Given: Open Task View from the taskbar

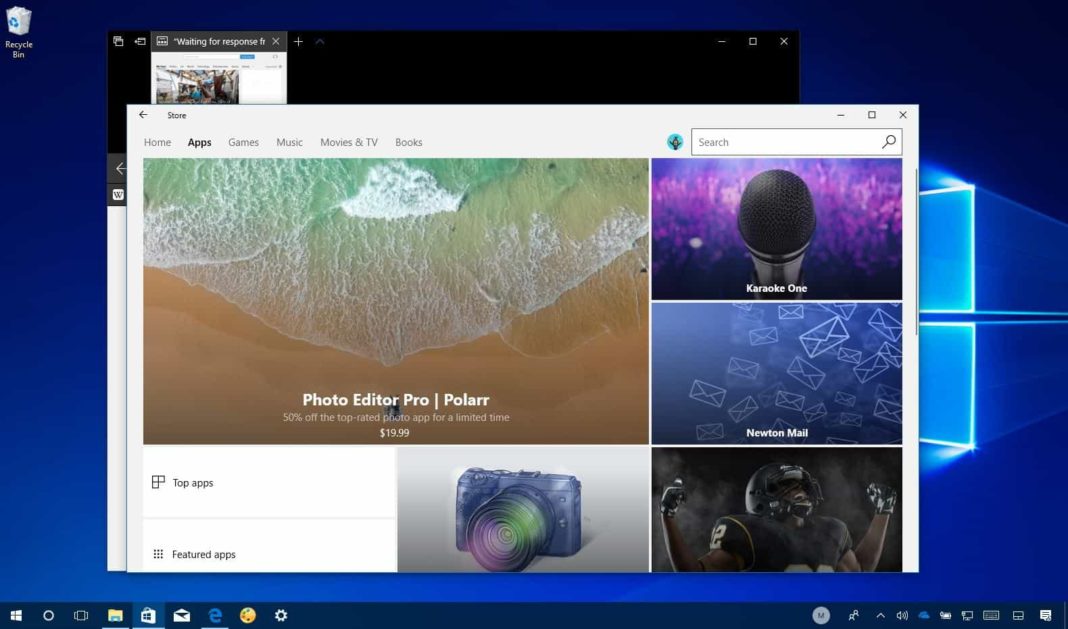Looking at the screenshot, I should tap(79, 616).
